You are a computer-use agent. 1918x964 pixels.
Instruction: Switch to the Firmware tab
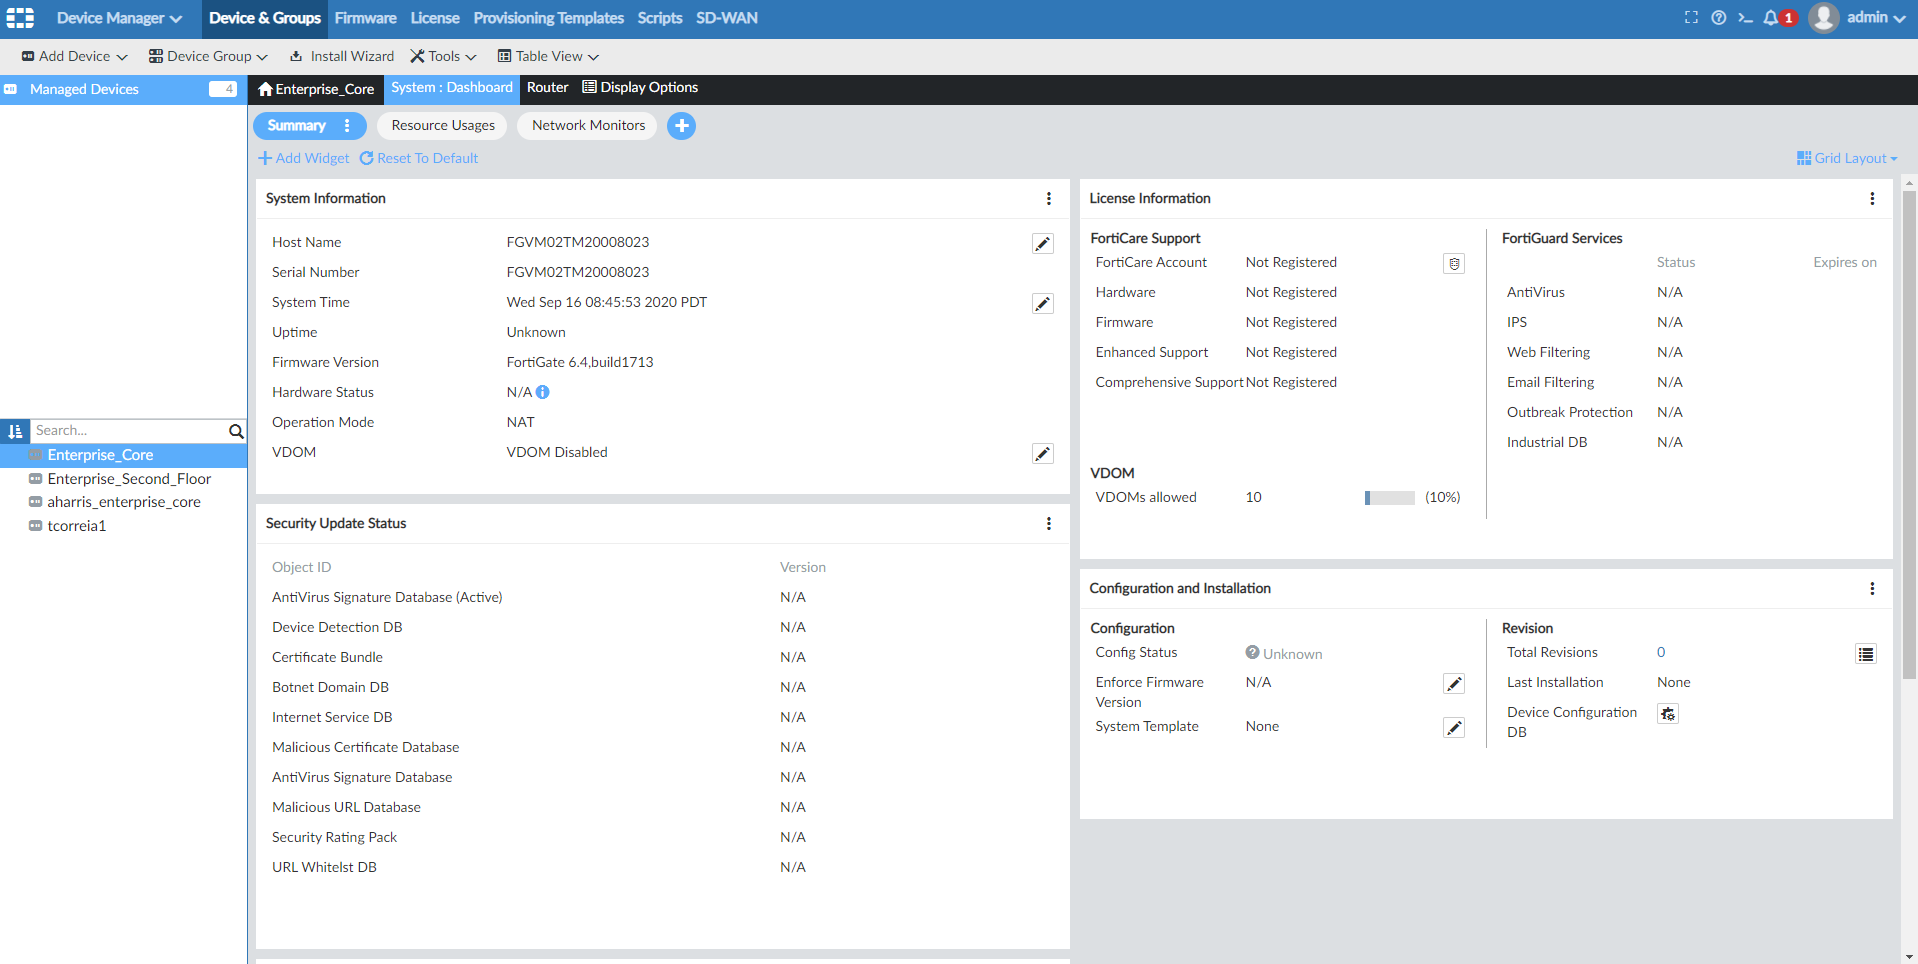(365, 18)
